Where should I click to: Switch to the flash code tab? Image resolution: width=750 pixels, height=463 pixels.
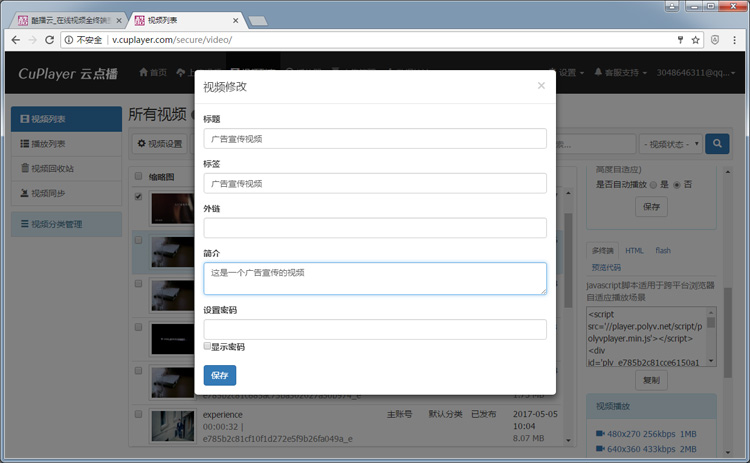pyautogui.click(x=663, y=250)
